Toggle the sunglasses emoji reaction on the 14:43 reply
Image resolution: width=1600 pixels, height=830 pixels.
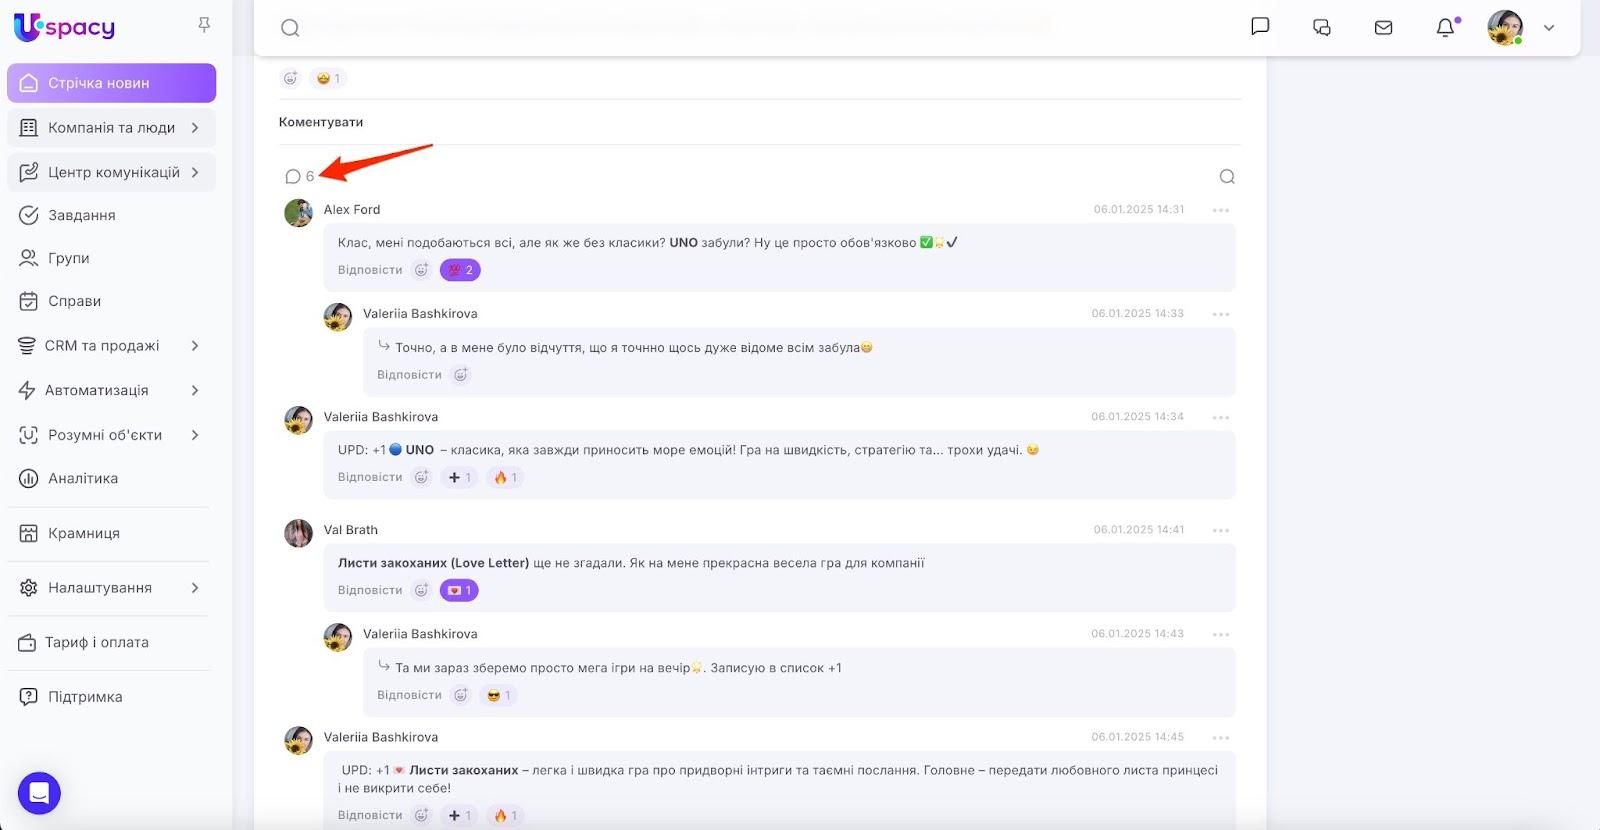coord(498,695)
